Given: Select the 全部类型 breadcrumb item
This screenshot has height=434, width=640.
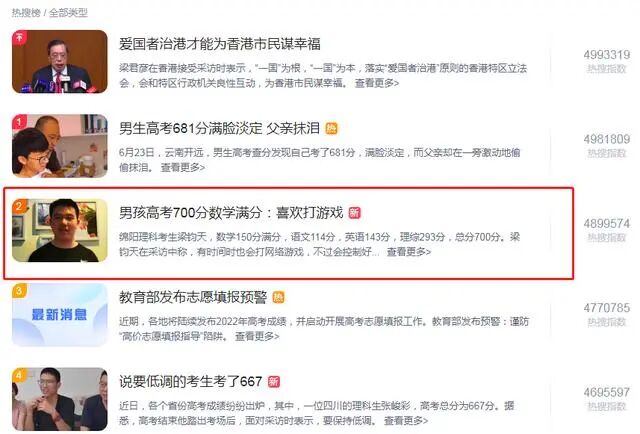Looking at the screenshot, I should [x=68, y=13].
